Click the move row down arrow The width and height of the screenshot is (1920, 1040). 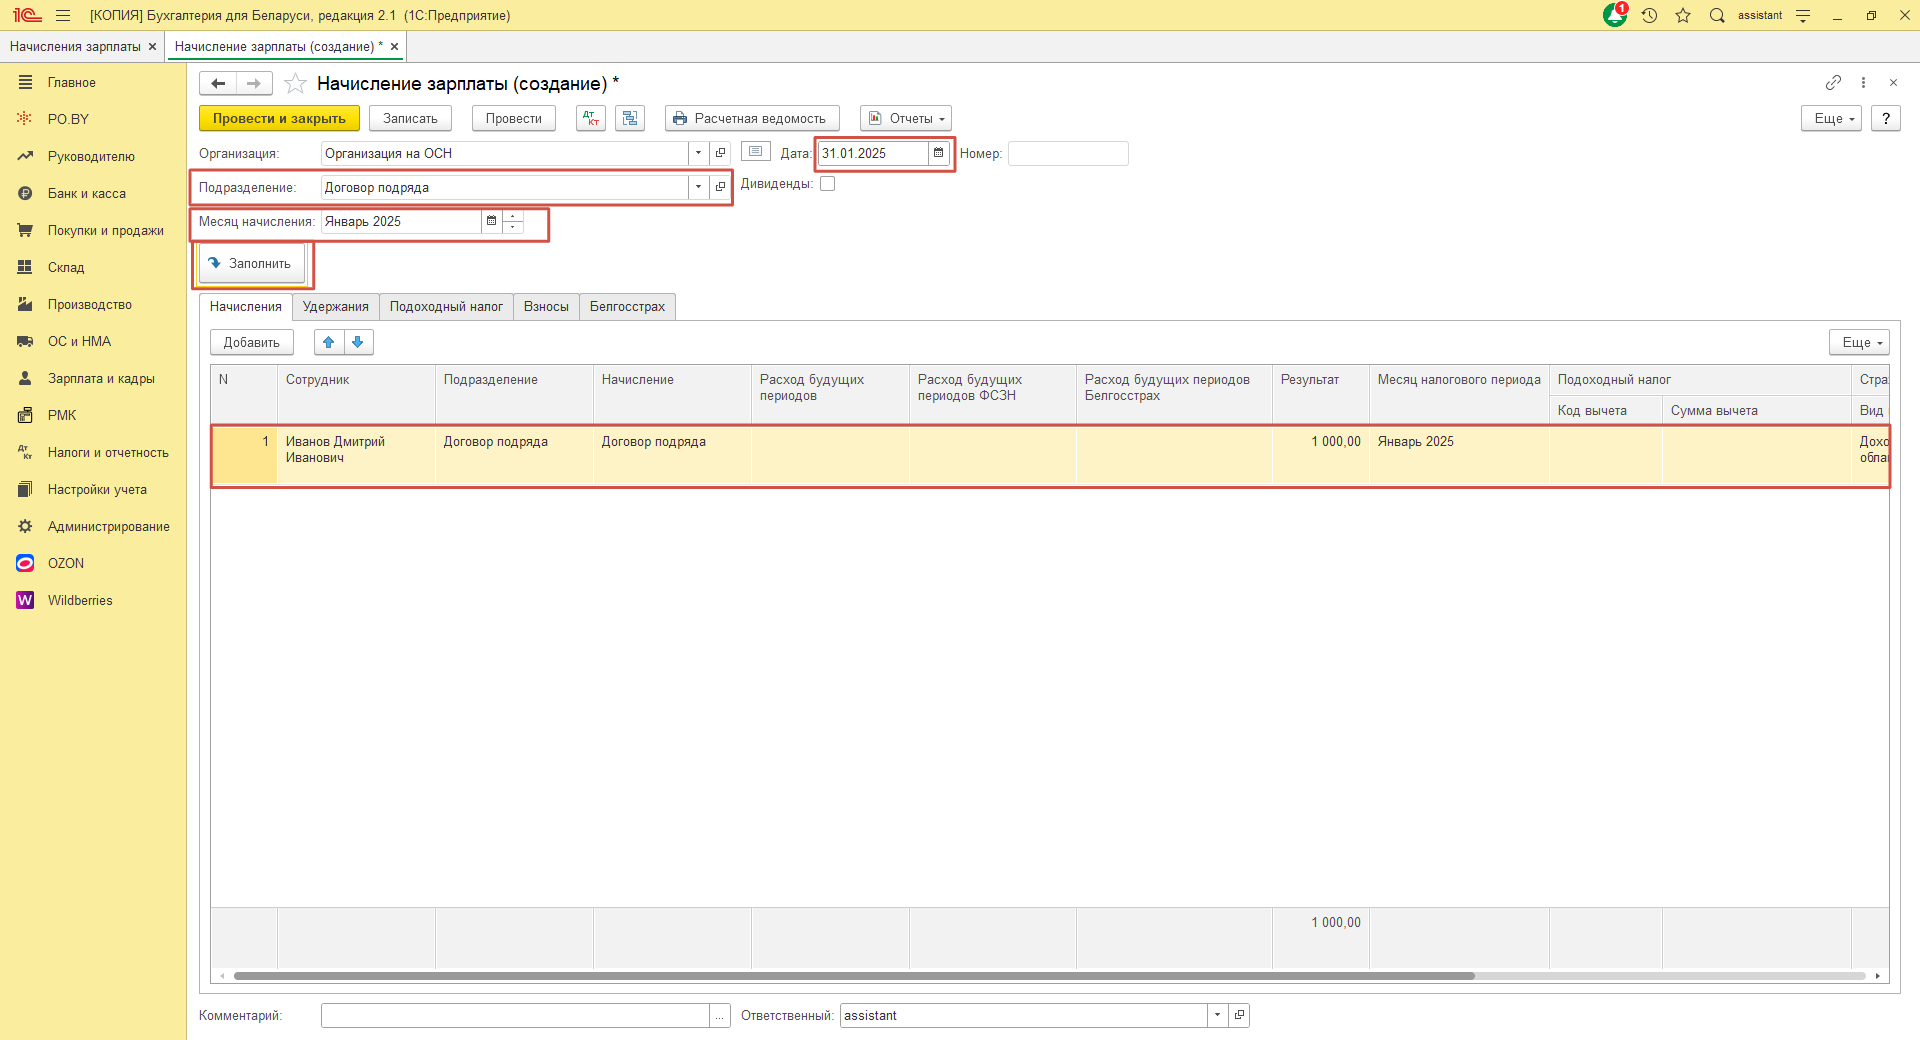coord(358,343)
